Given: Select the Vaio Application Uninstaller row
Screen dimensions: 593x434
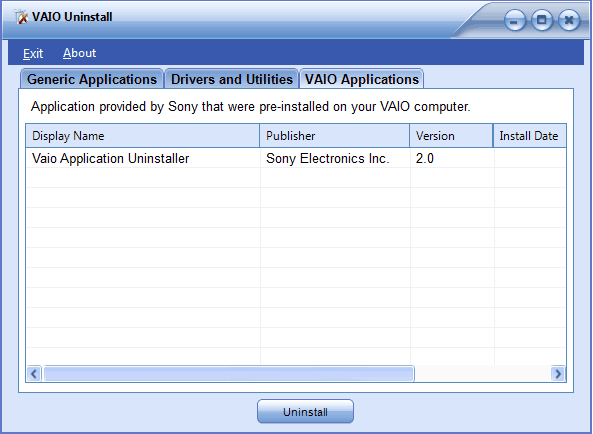Looking at the screenshot, I should 296,158.
